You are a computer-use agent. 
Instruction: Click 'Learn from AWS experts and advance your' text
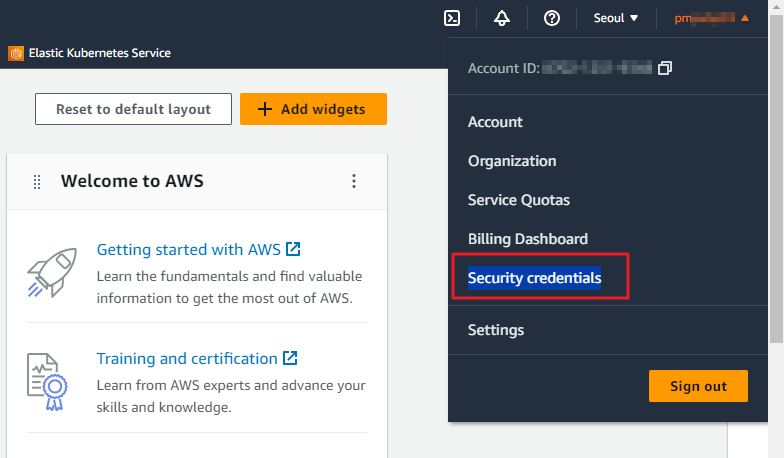(x=231, y=385)
